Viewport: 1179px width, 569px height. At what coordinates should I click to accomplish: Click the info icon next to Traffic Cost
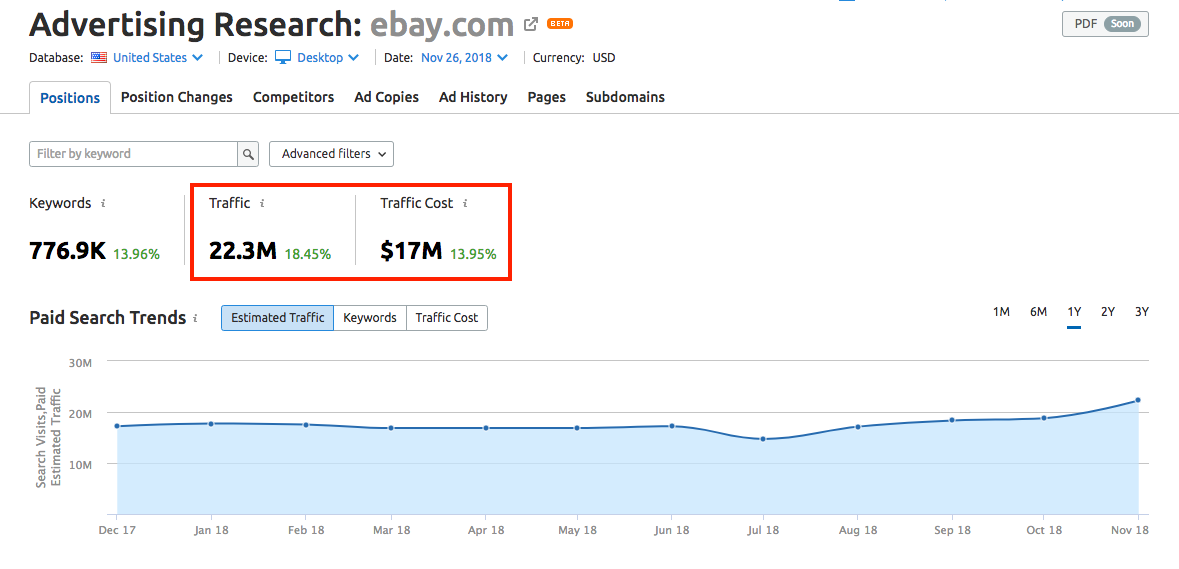(x=465, y=204)
